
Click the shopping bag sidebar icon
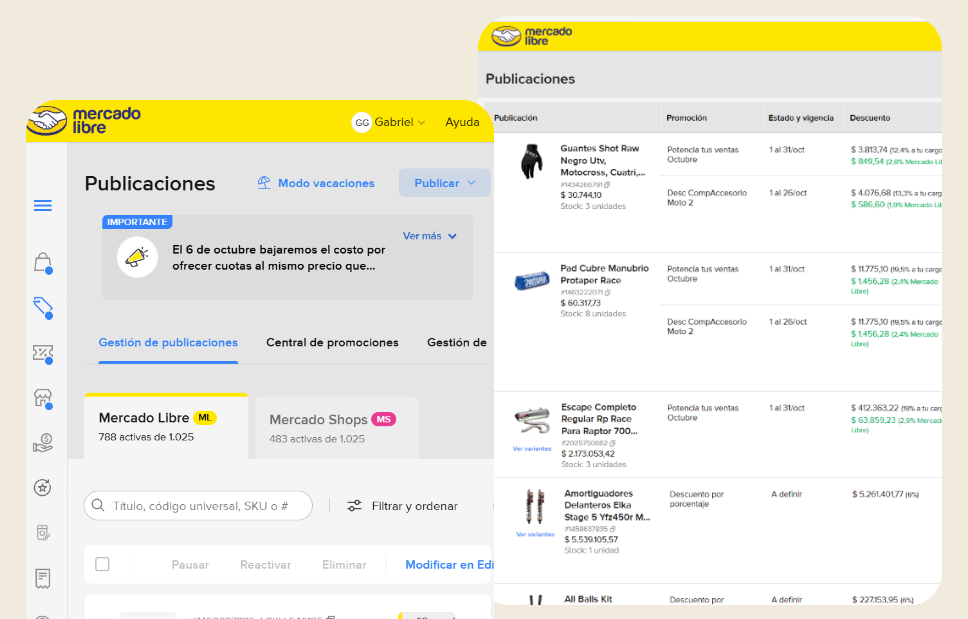click(x=42, y=263)
